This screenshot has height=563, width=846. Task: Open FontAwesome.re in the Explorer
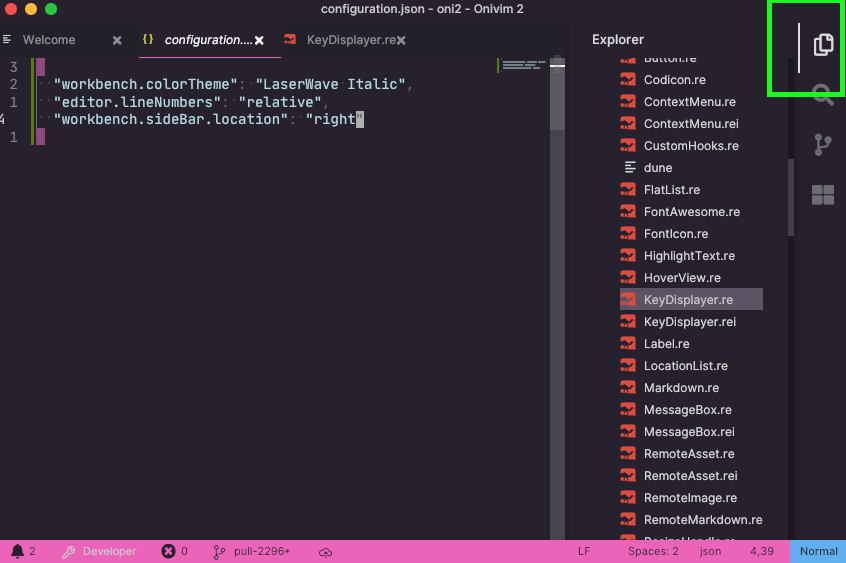pos(692,212)
